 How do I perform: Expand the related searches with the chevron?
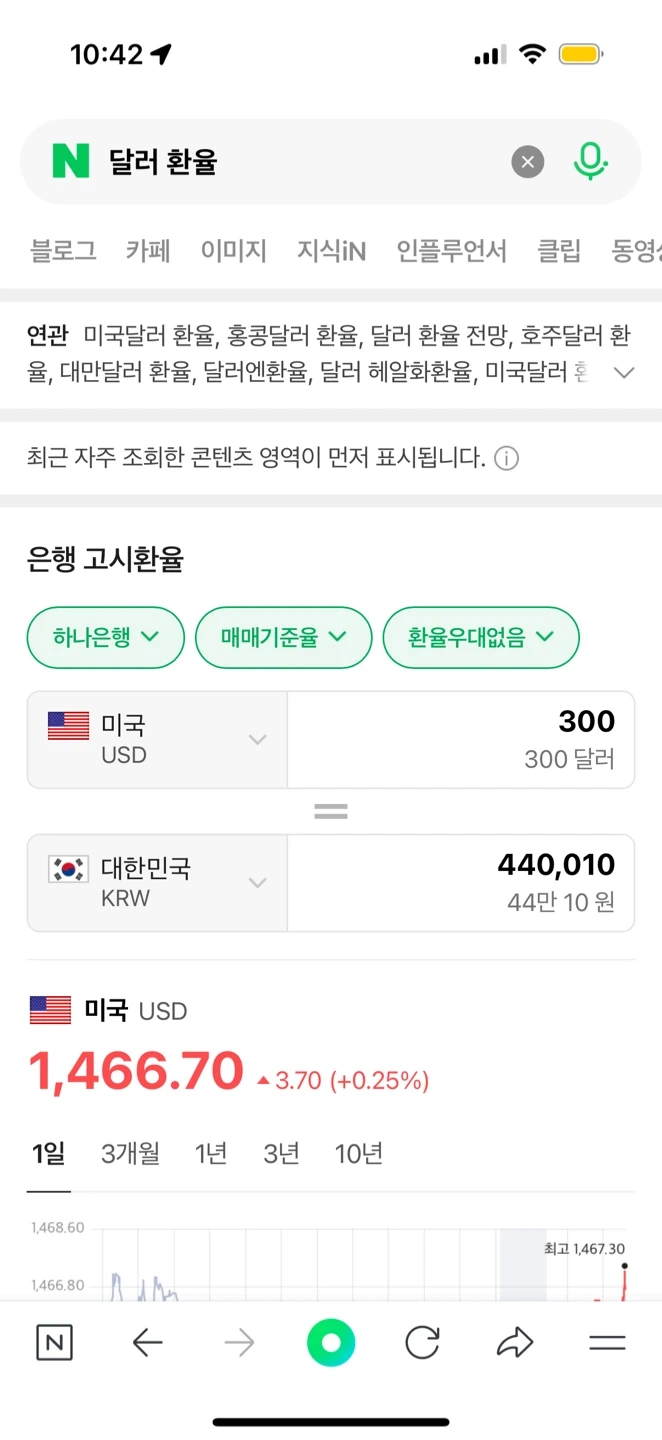coord(624,372)
